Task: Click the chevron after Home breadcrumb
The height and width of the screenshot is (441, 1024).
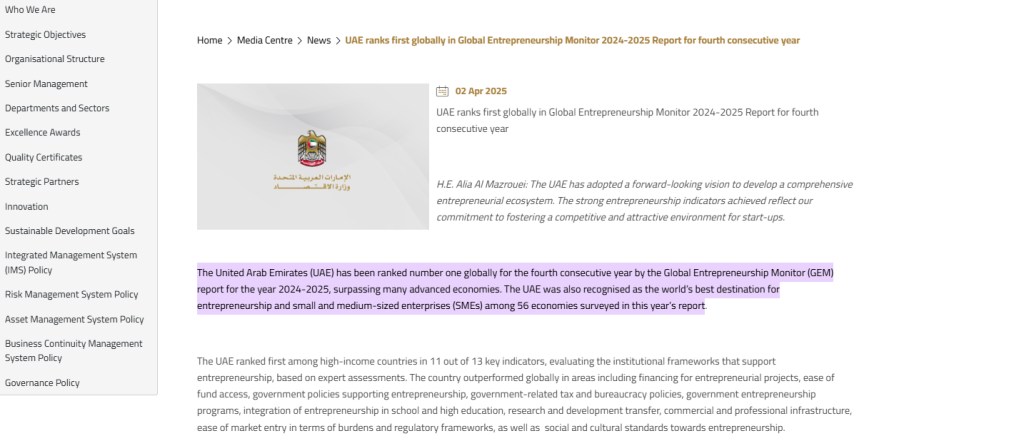Action: 230,41
